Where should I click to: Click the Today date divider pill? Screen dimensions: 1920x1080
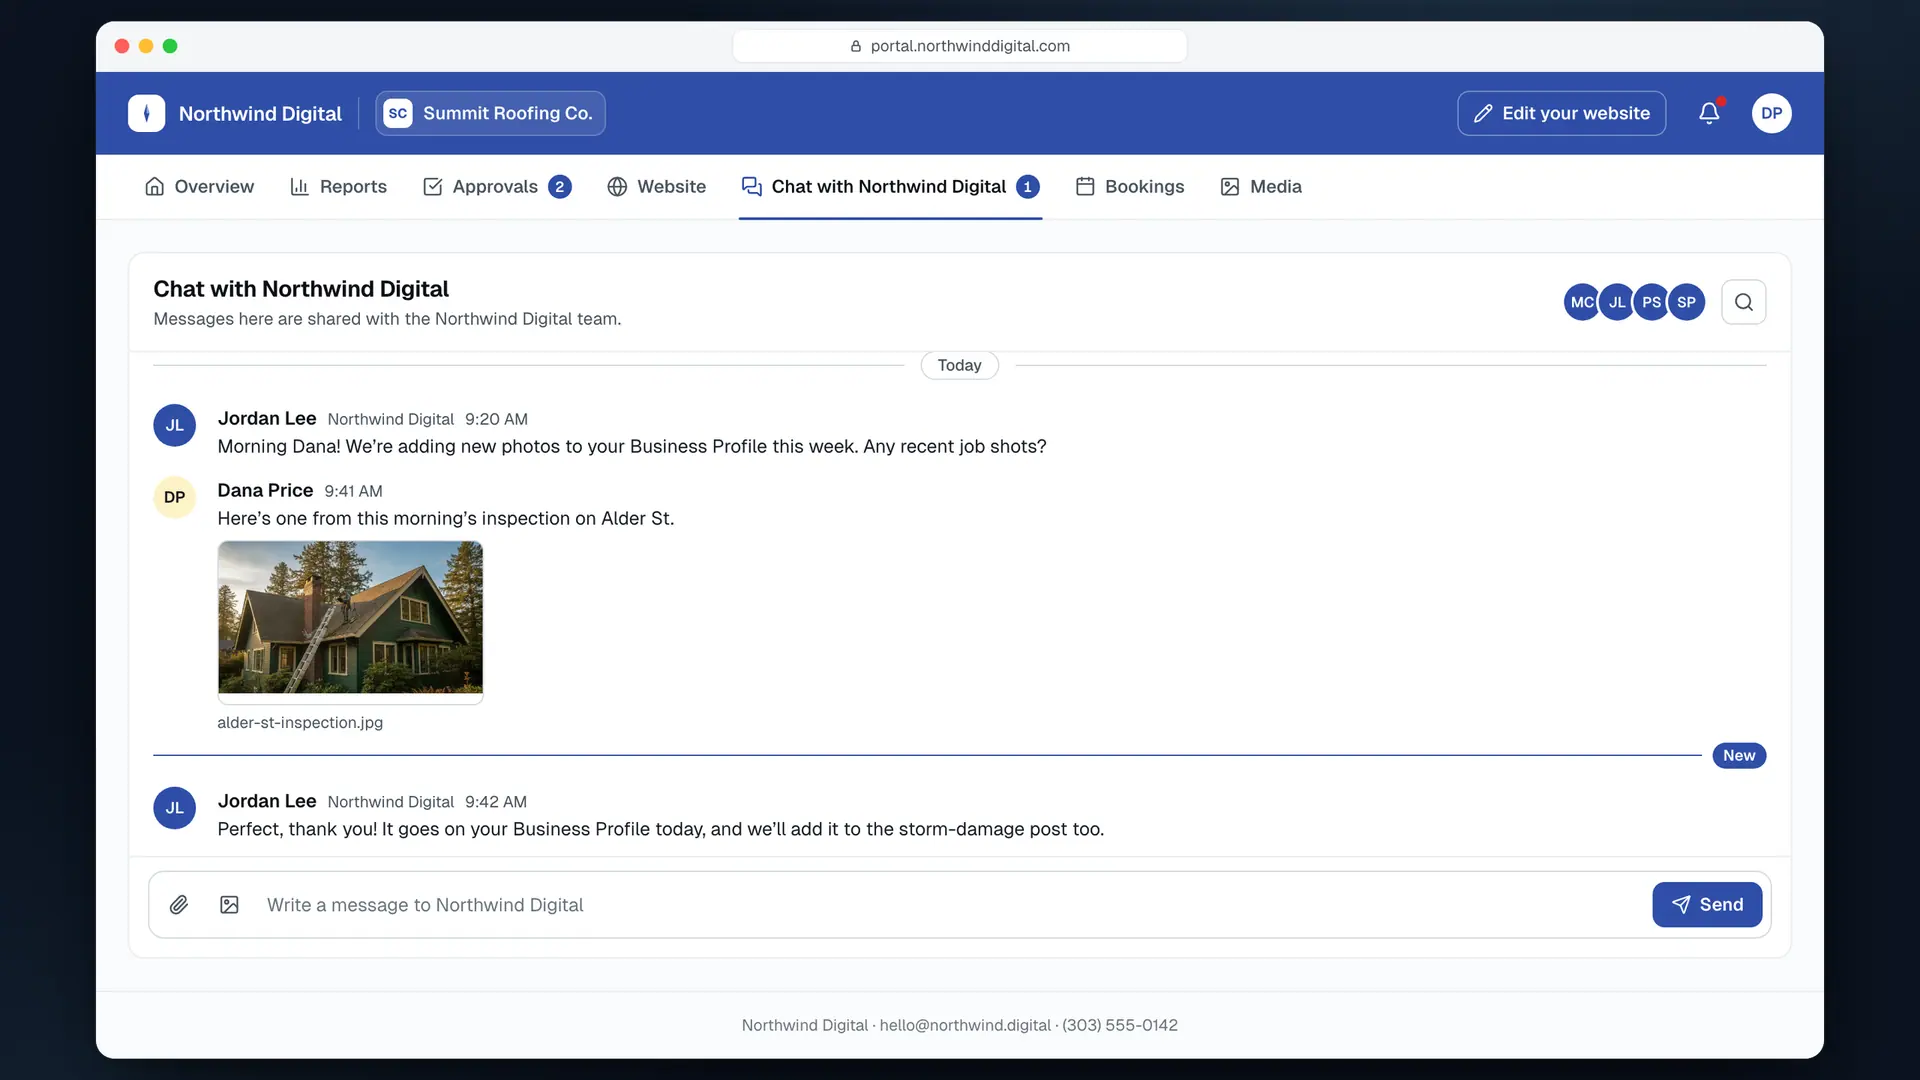click(959, 366)
